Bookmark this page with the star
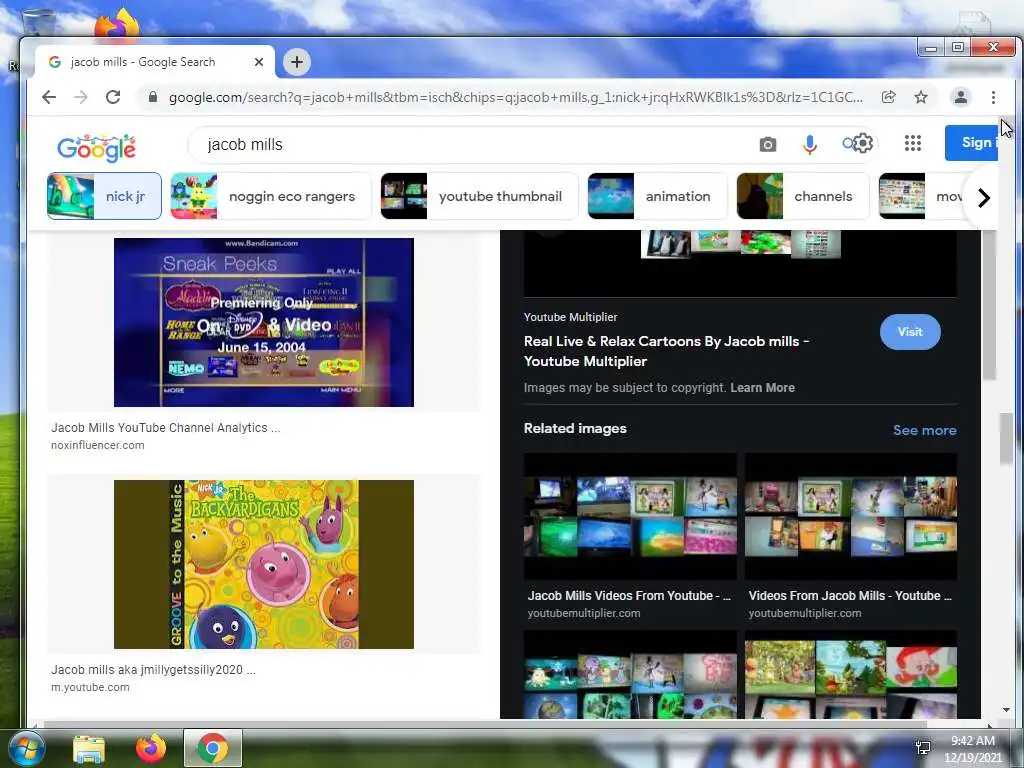1024x768 pixels. click(921, 97)
